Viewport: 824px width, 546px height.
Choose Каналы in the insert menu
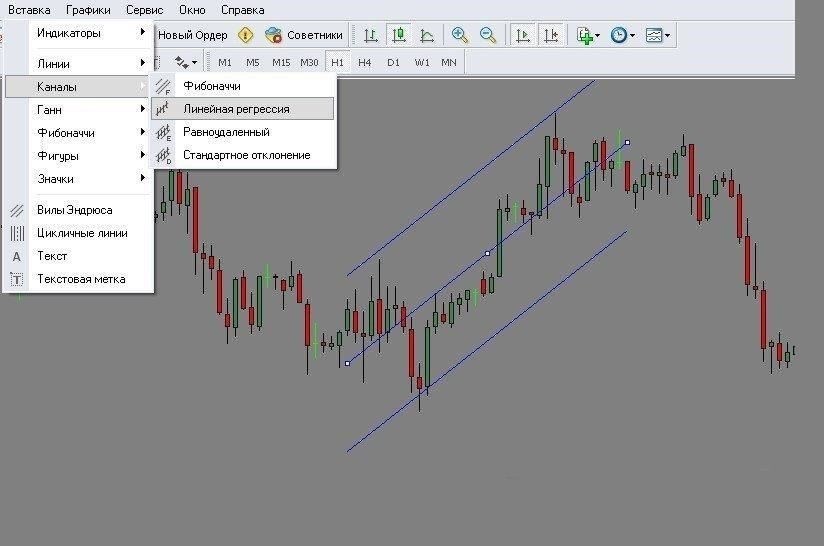[x=79, y=87]
